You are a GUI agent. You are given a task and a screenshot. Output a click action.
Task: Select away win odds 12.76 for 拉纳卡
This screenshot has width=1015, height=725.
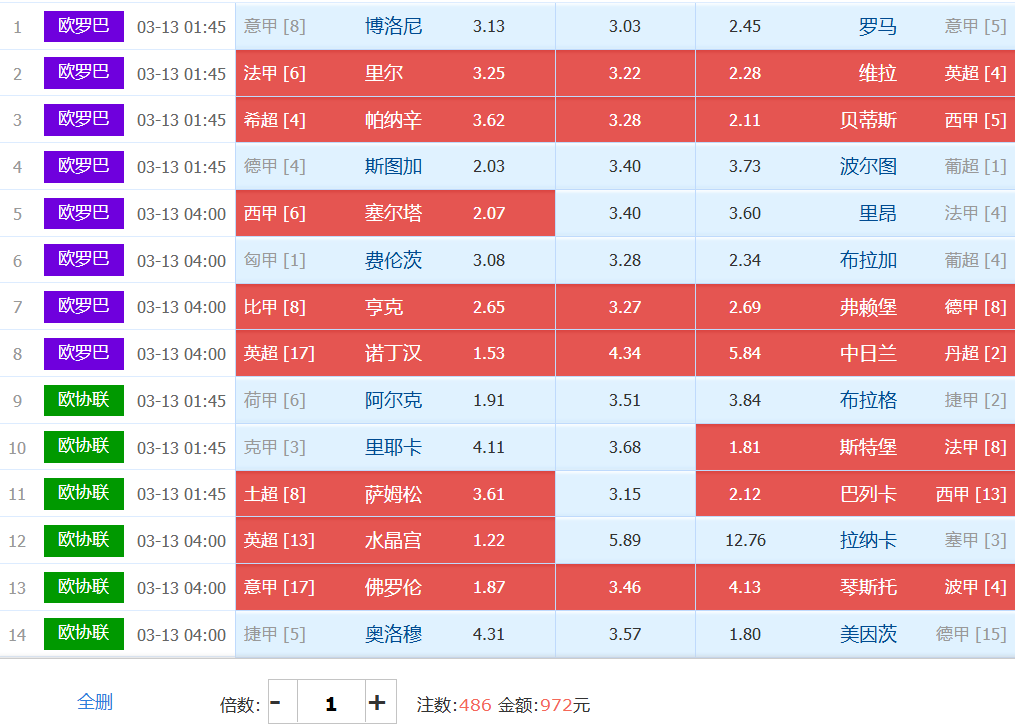[x=745, y=540]
